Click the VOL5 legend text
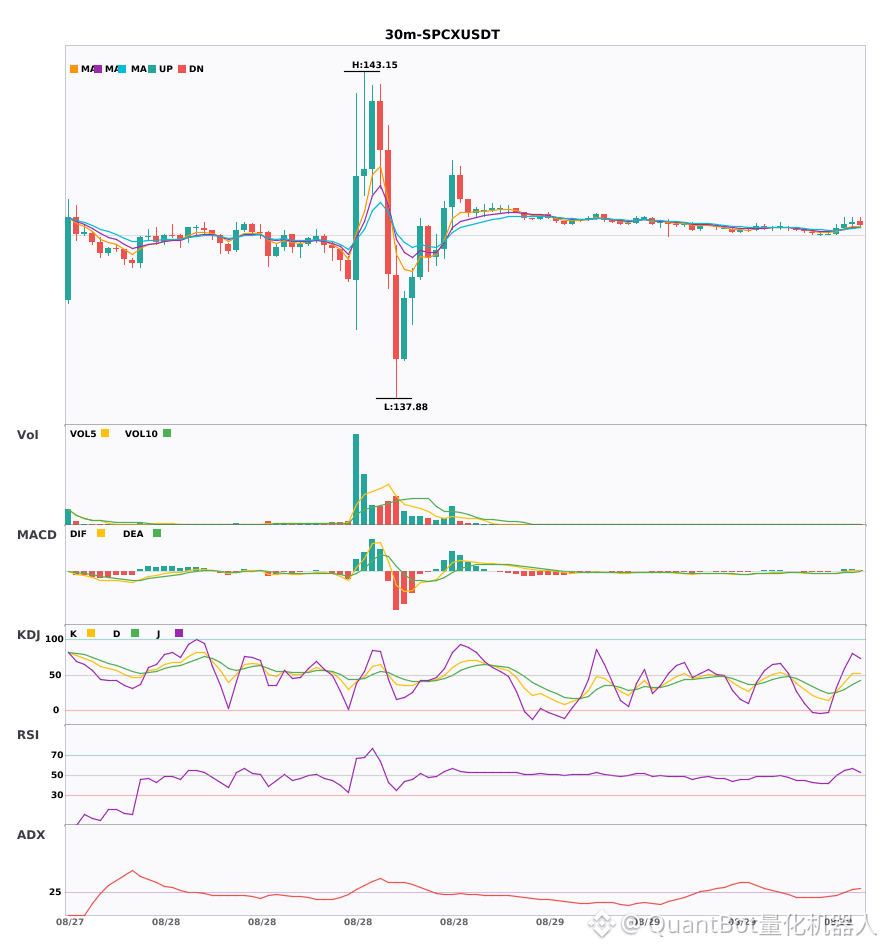 (83, 434)
